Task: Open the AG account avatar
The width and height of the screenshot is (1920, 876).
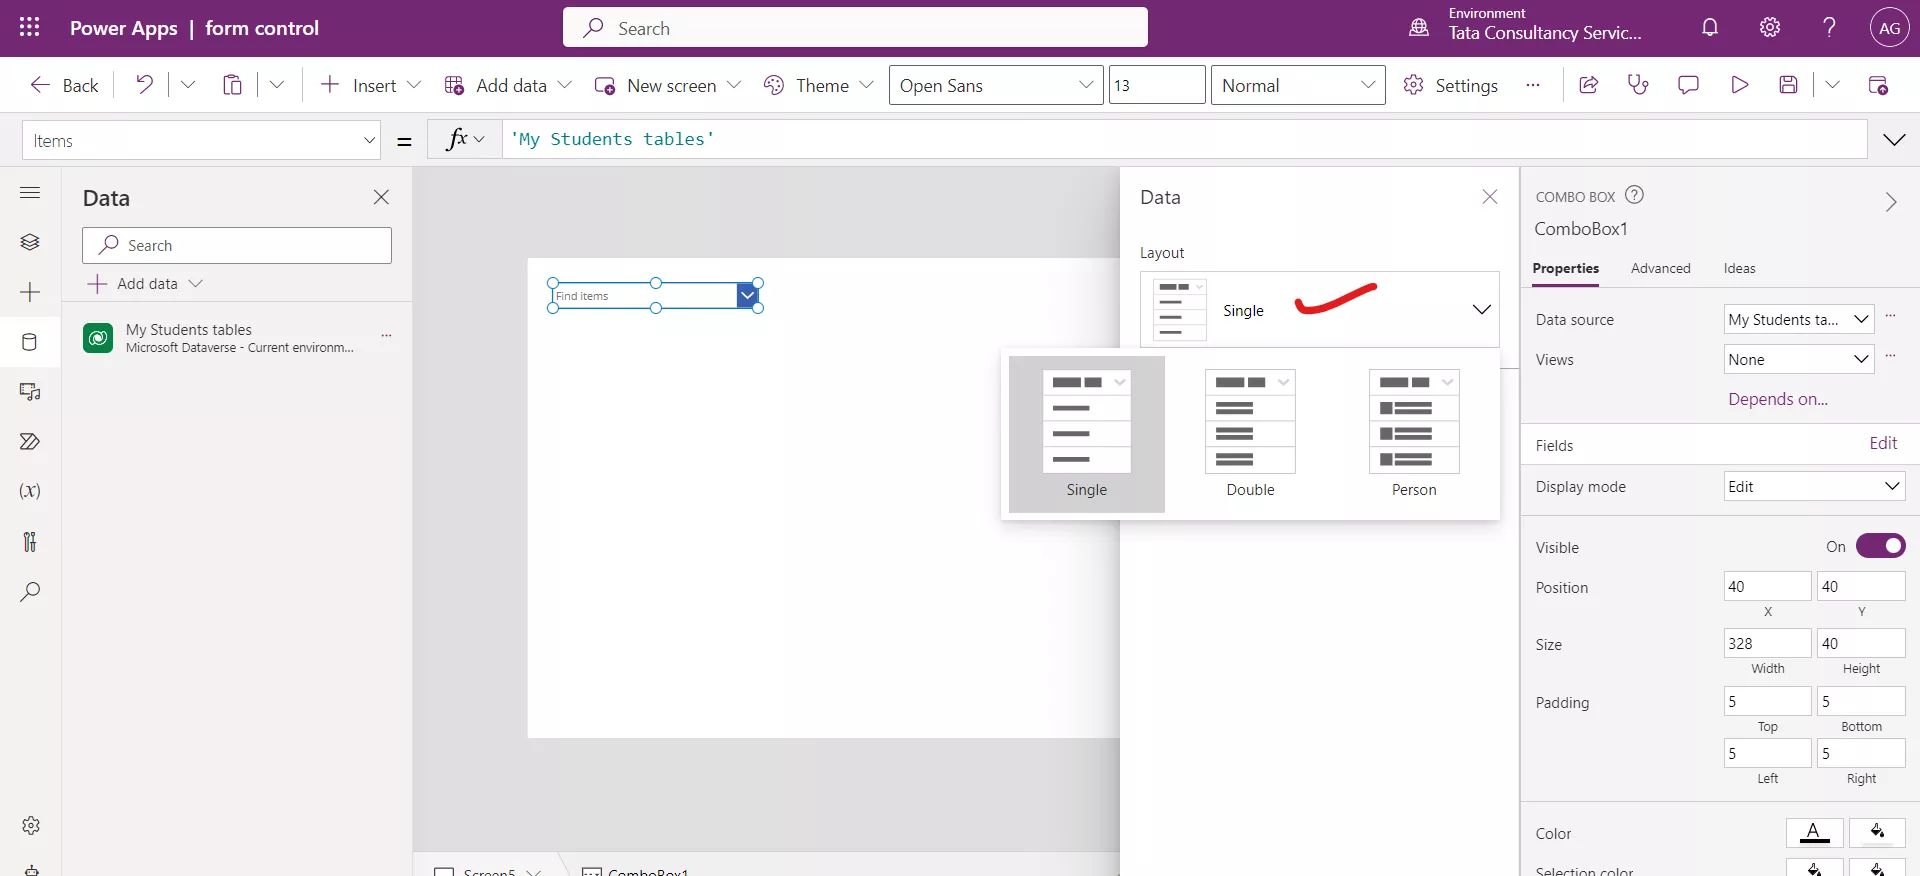Action: (1889, 28)
